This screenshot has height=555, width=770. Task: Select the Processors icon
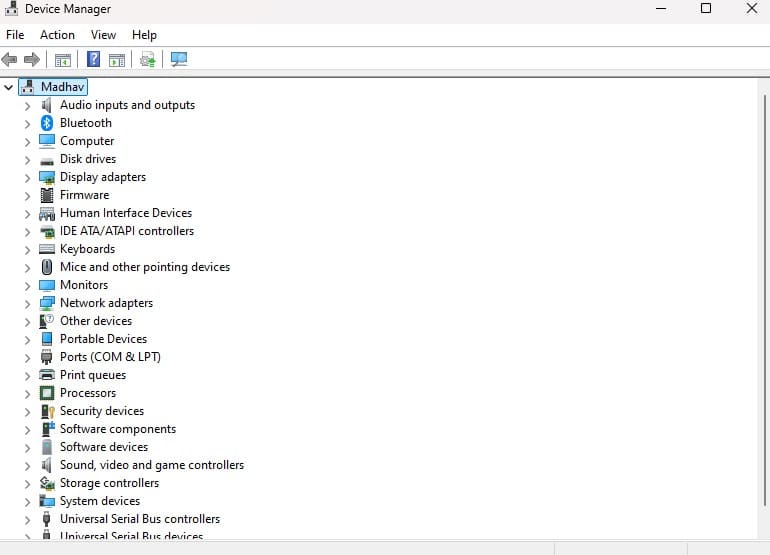pyautogui.click(x=47, y=393)
